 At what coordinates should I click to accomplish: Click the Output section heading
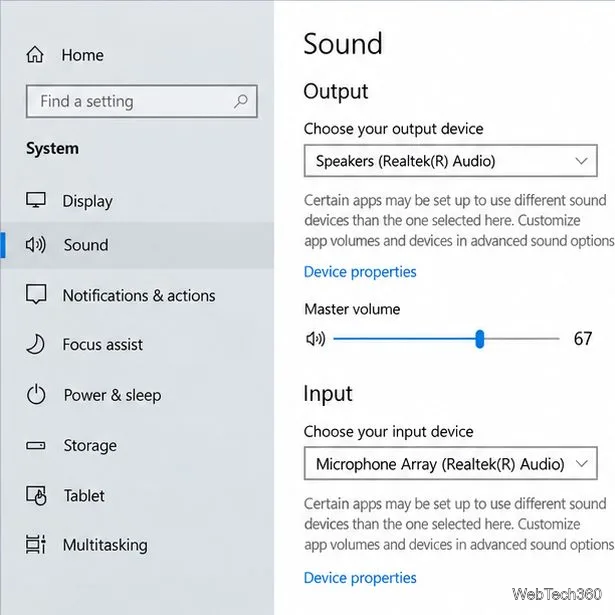pyautogui.click(x=336, y=92)
